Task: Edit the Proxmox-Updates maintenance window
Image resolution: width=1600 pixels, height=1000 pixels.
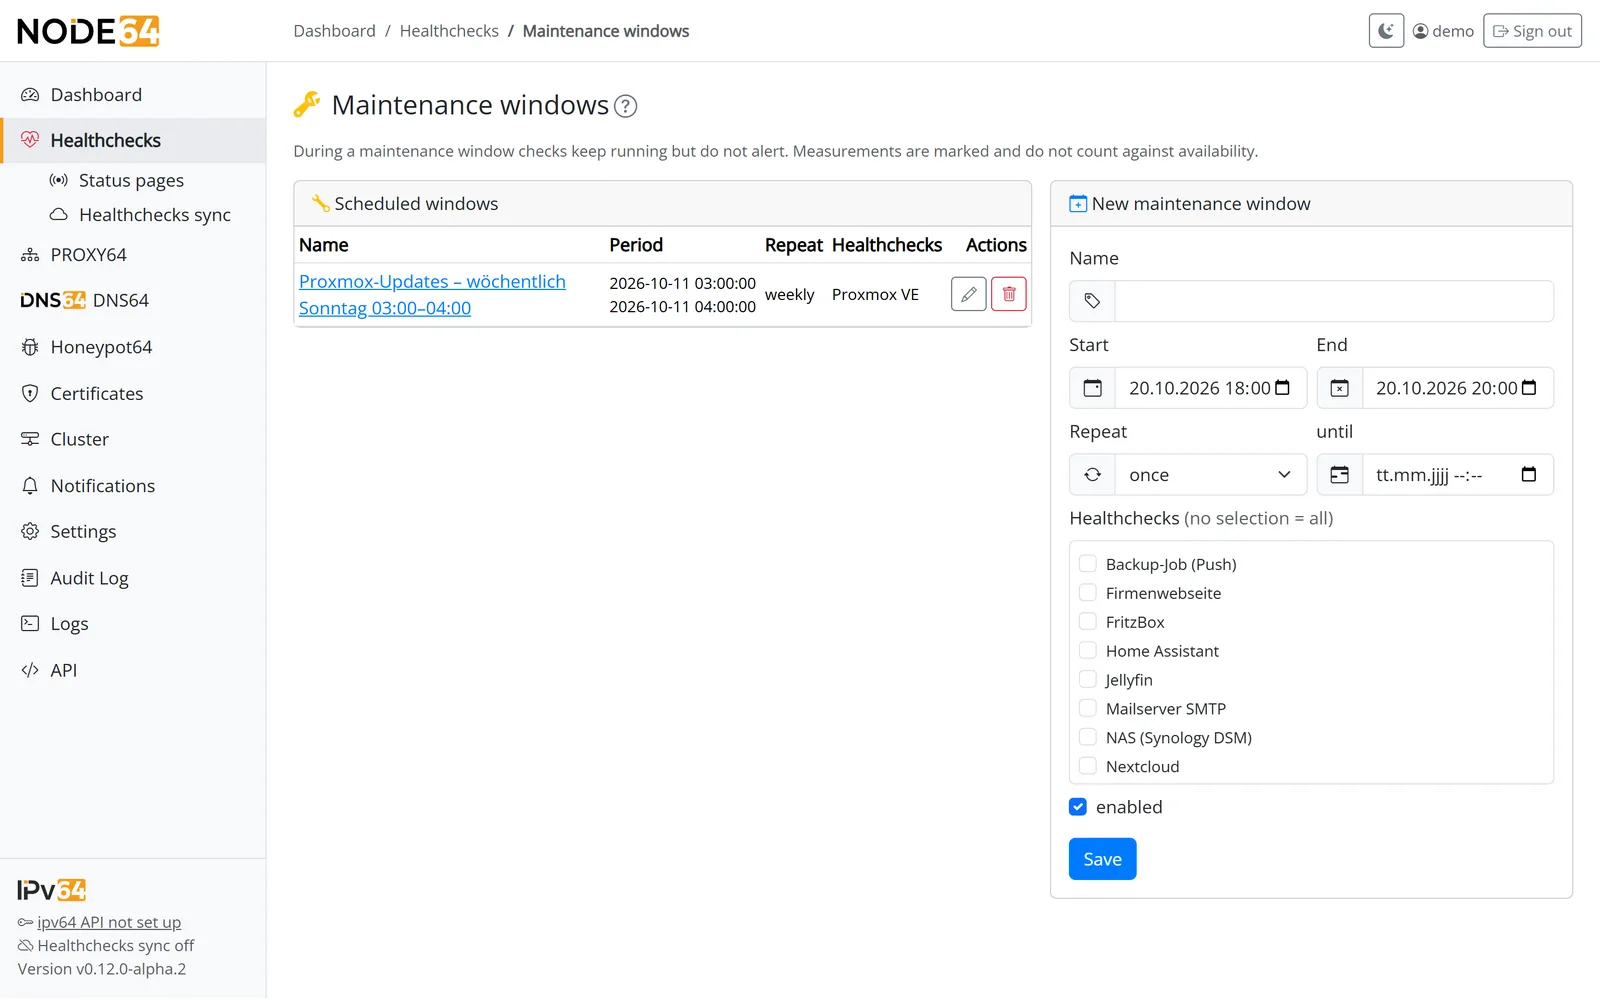Action: [x=968, y=294]
